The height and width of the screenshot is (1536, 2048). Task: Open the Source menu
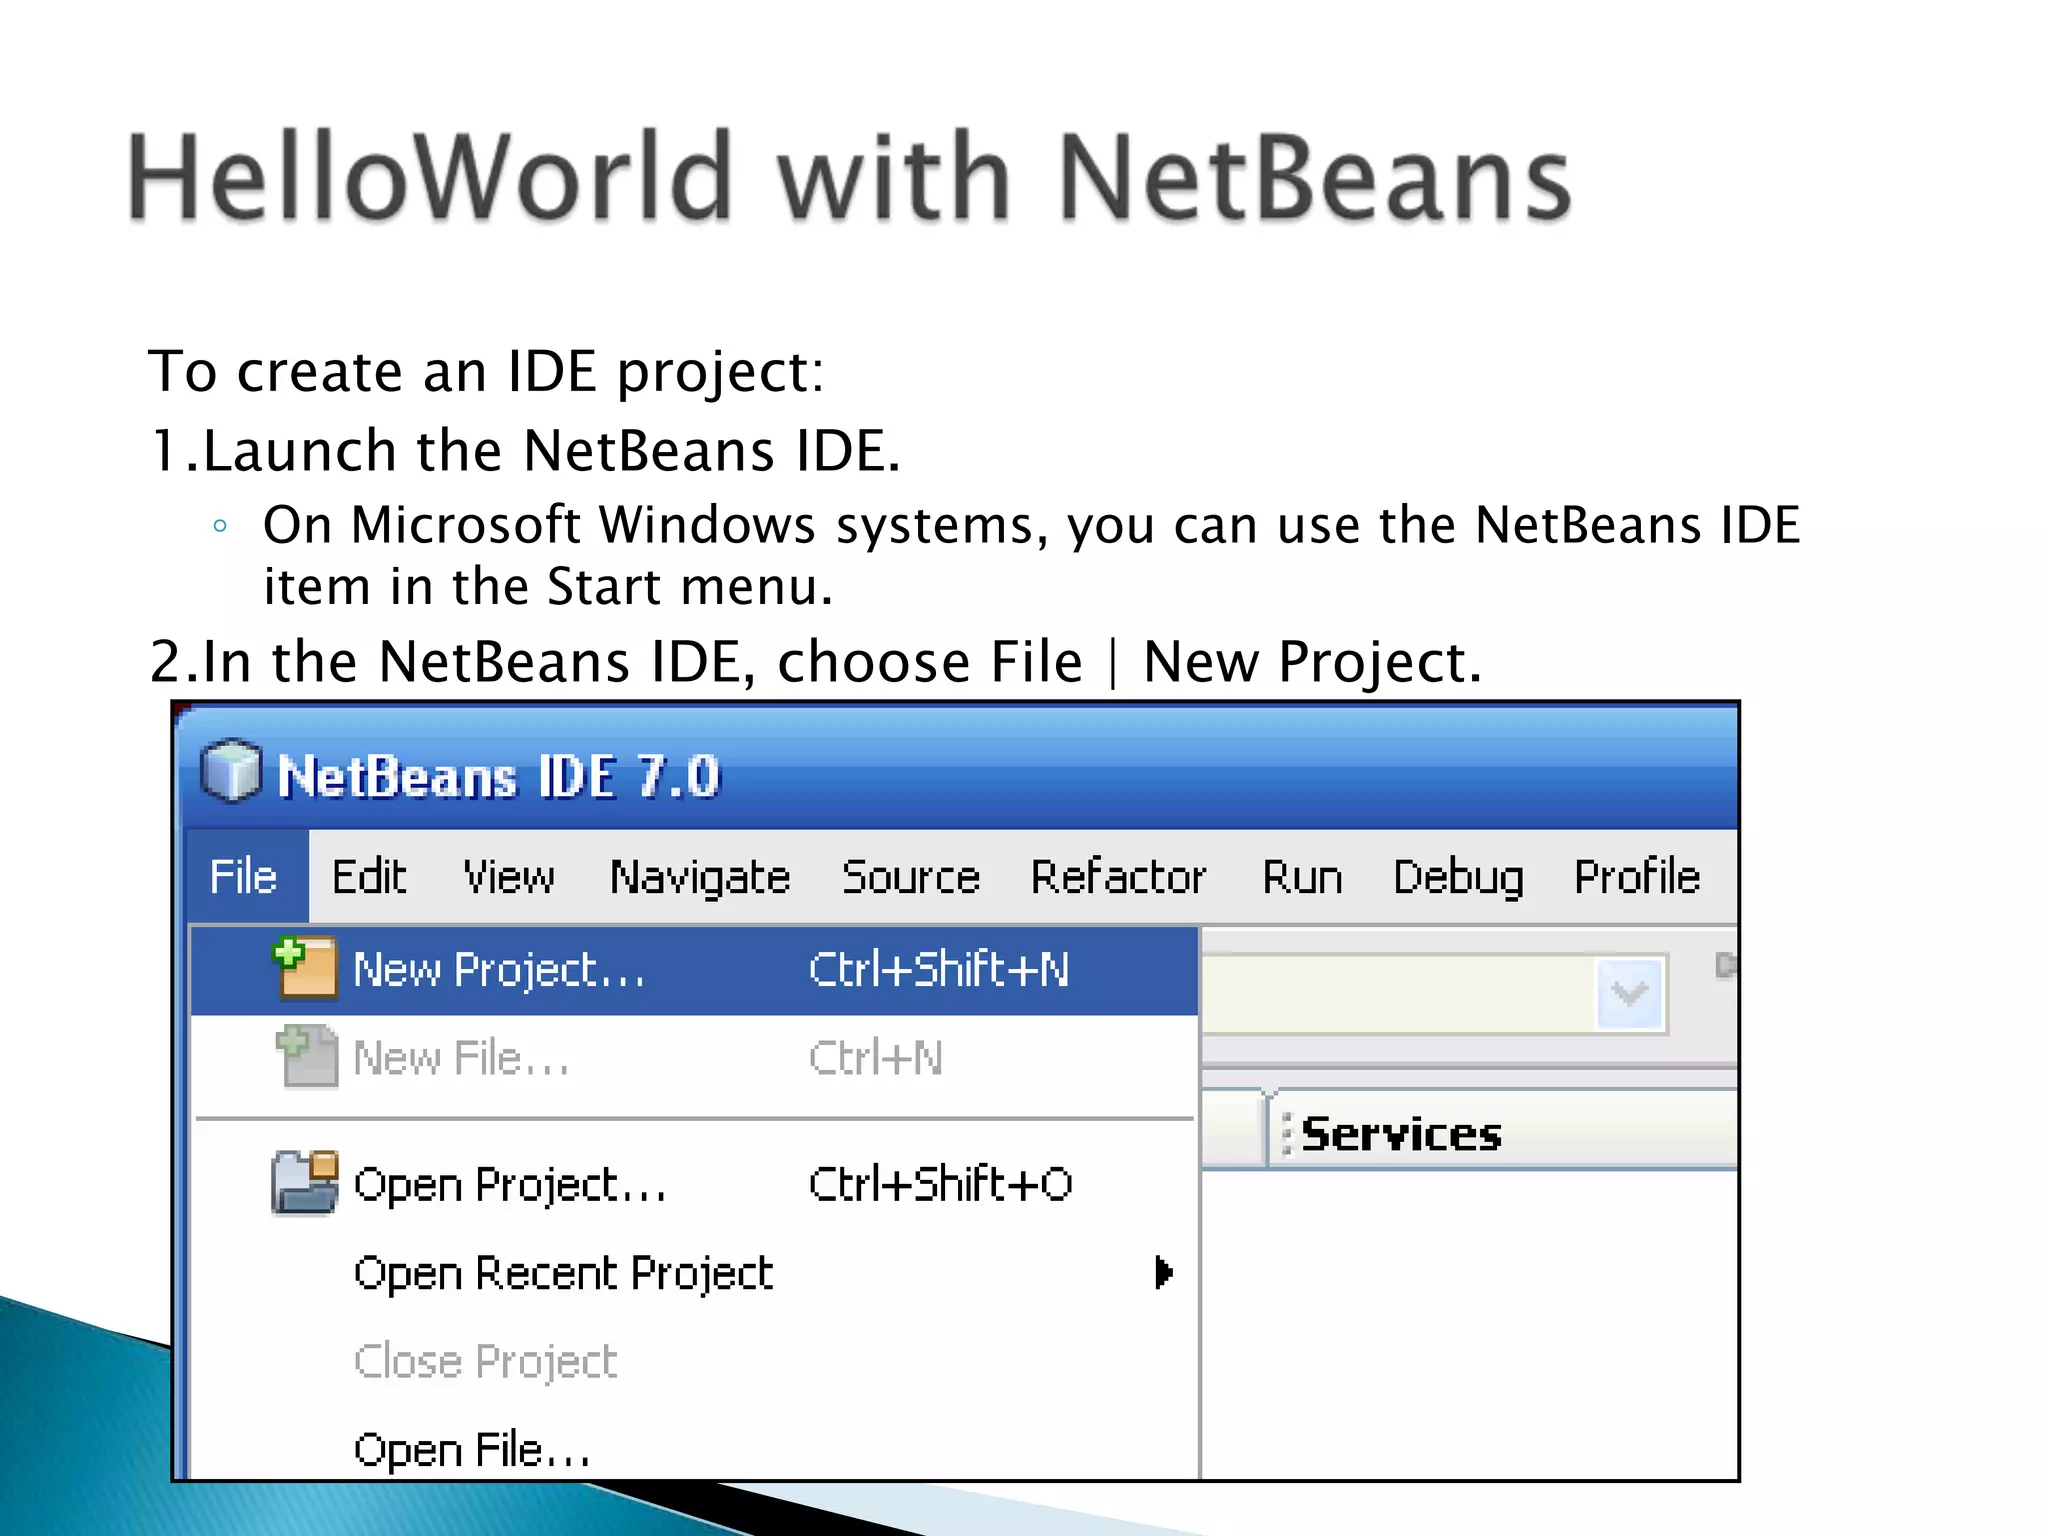[x=910, y=877]
